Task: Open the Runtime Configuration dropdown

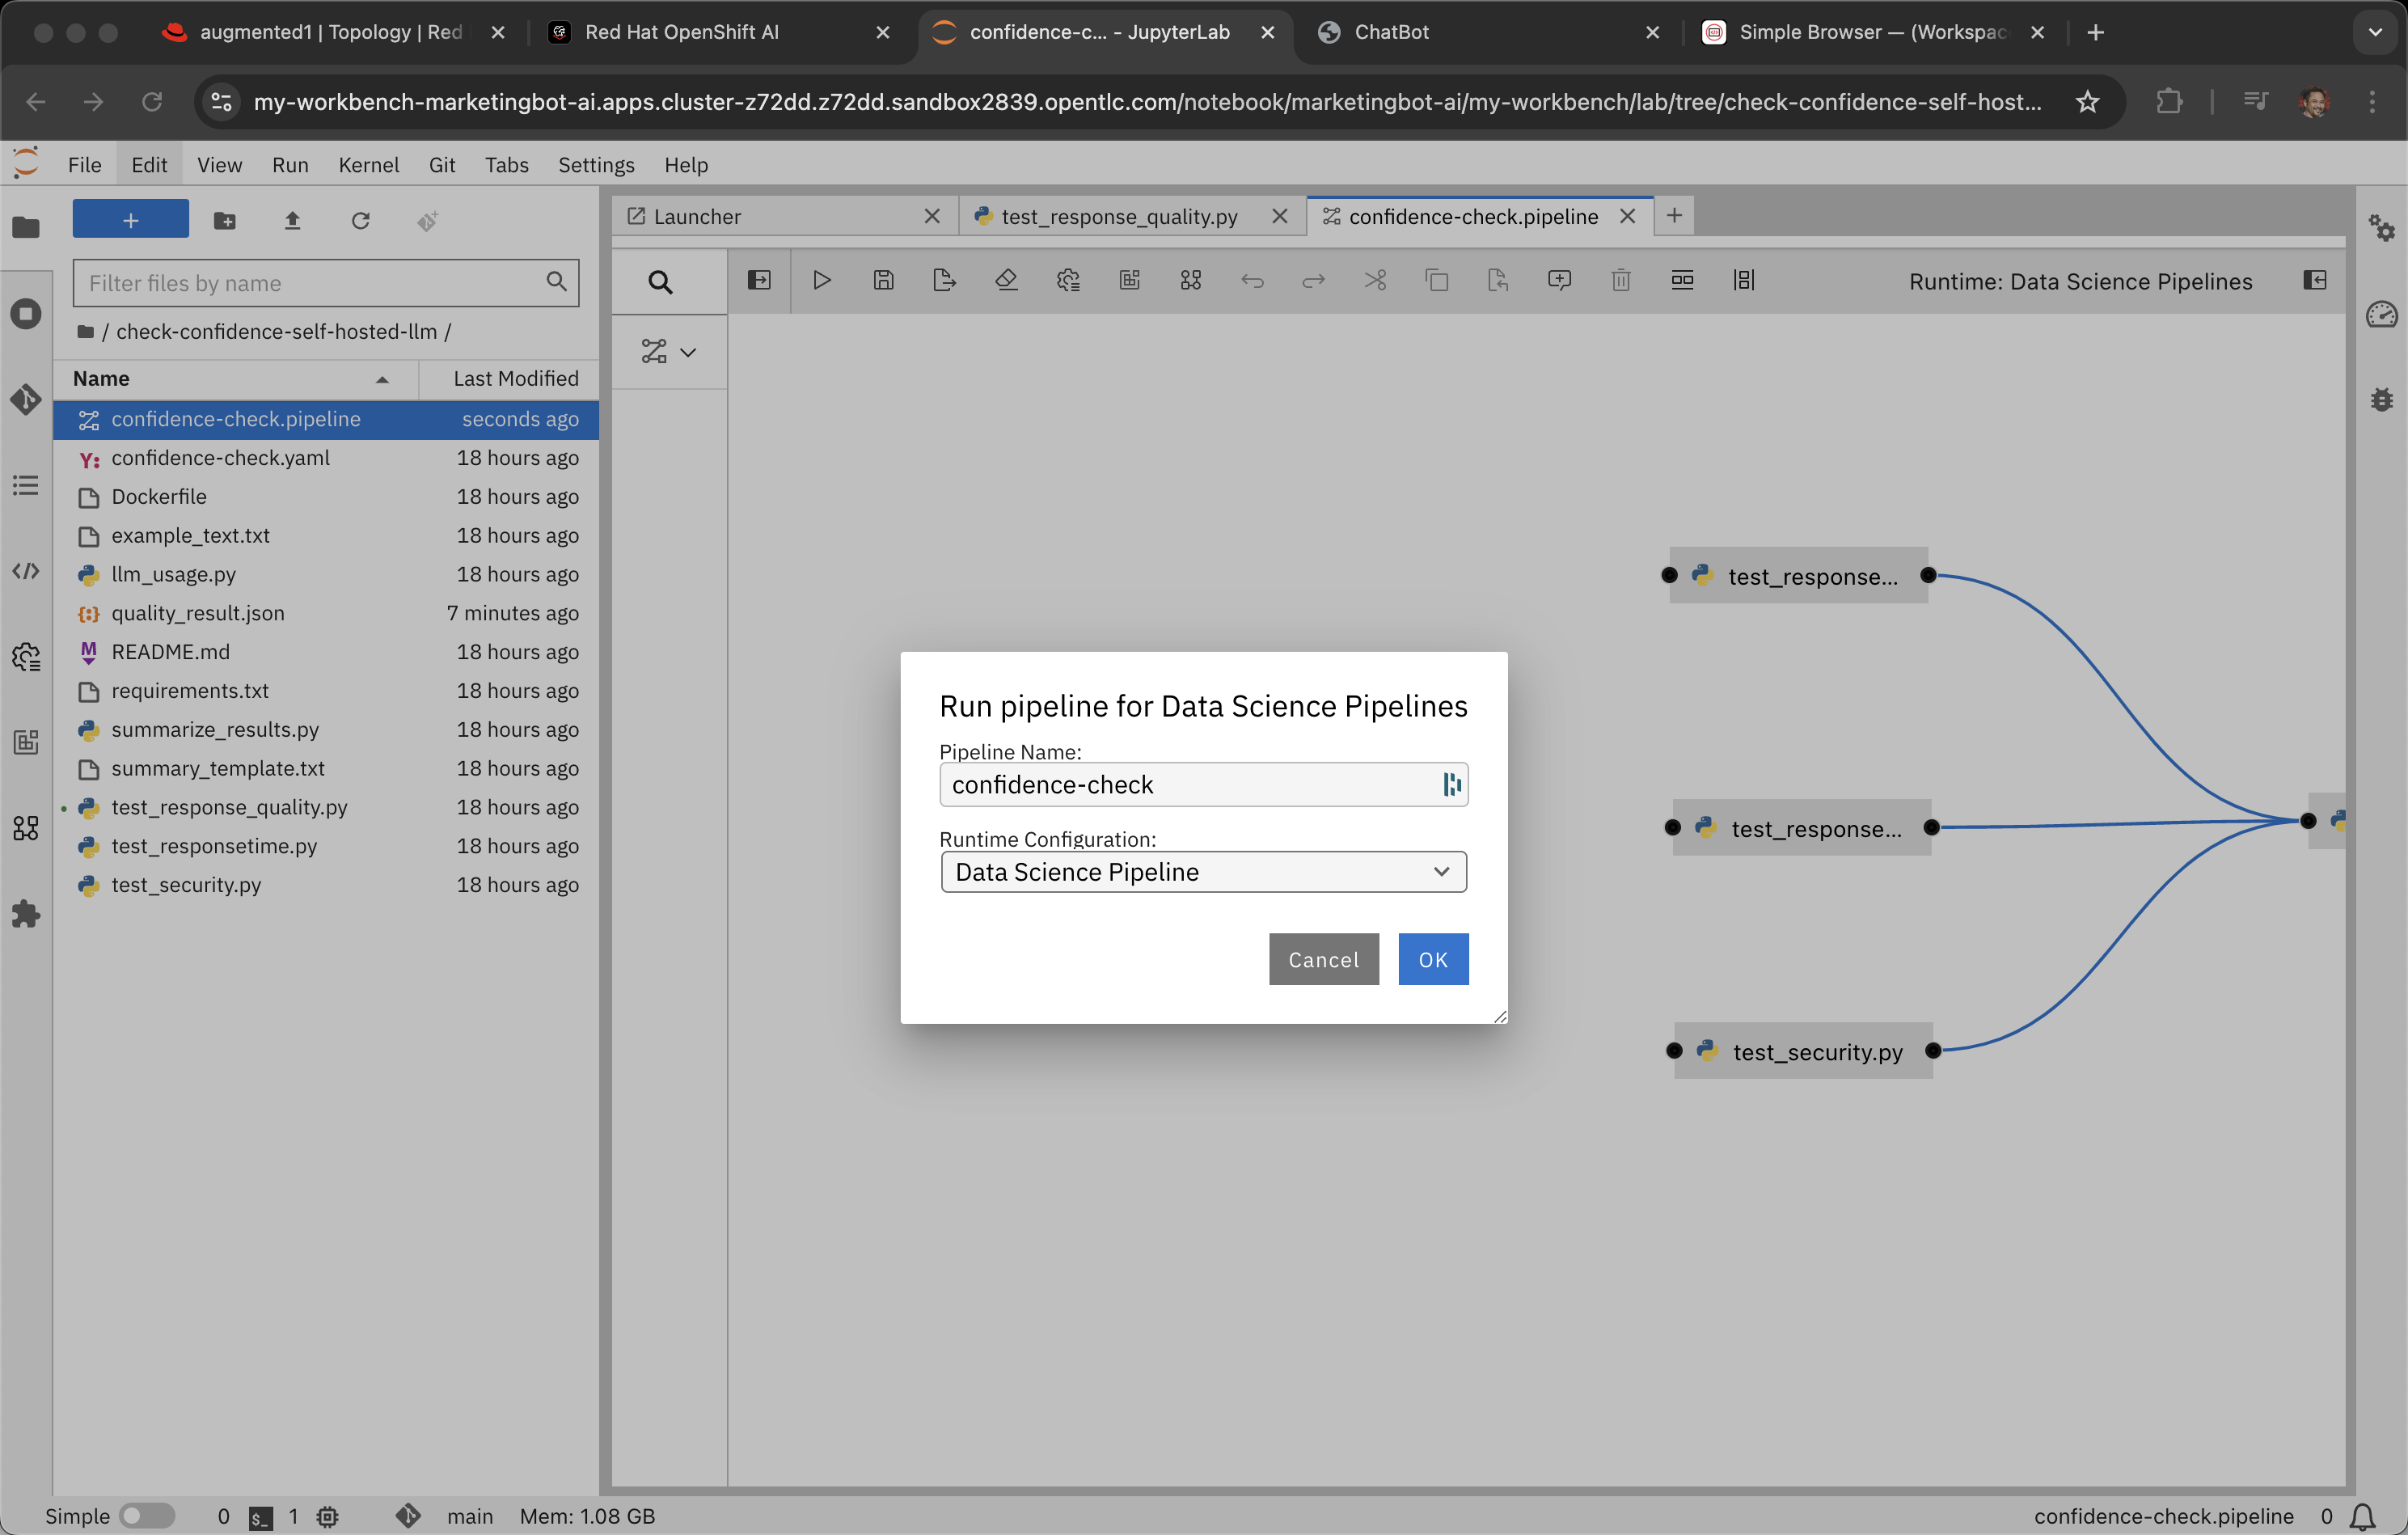Action: (1203, 872)
